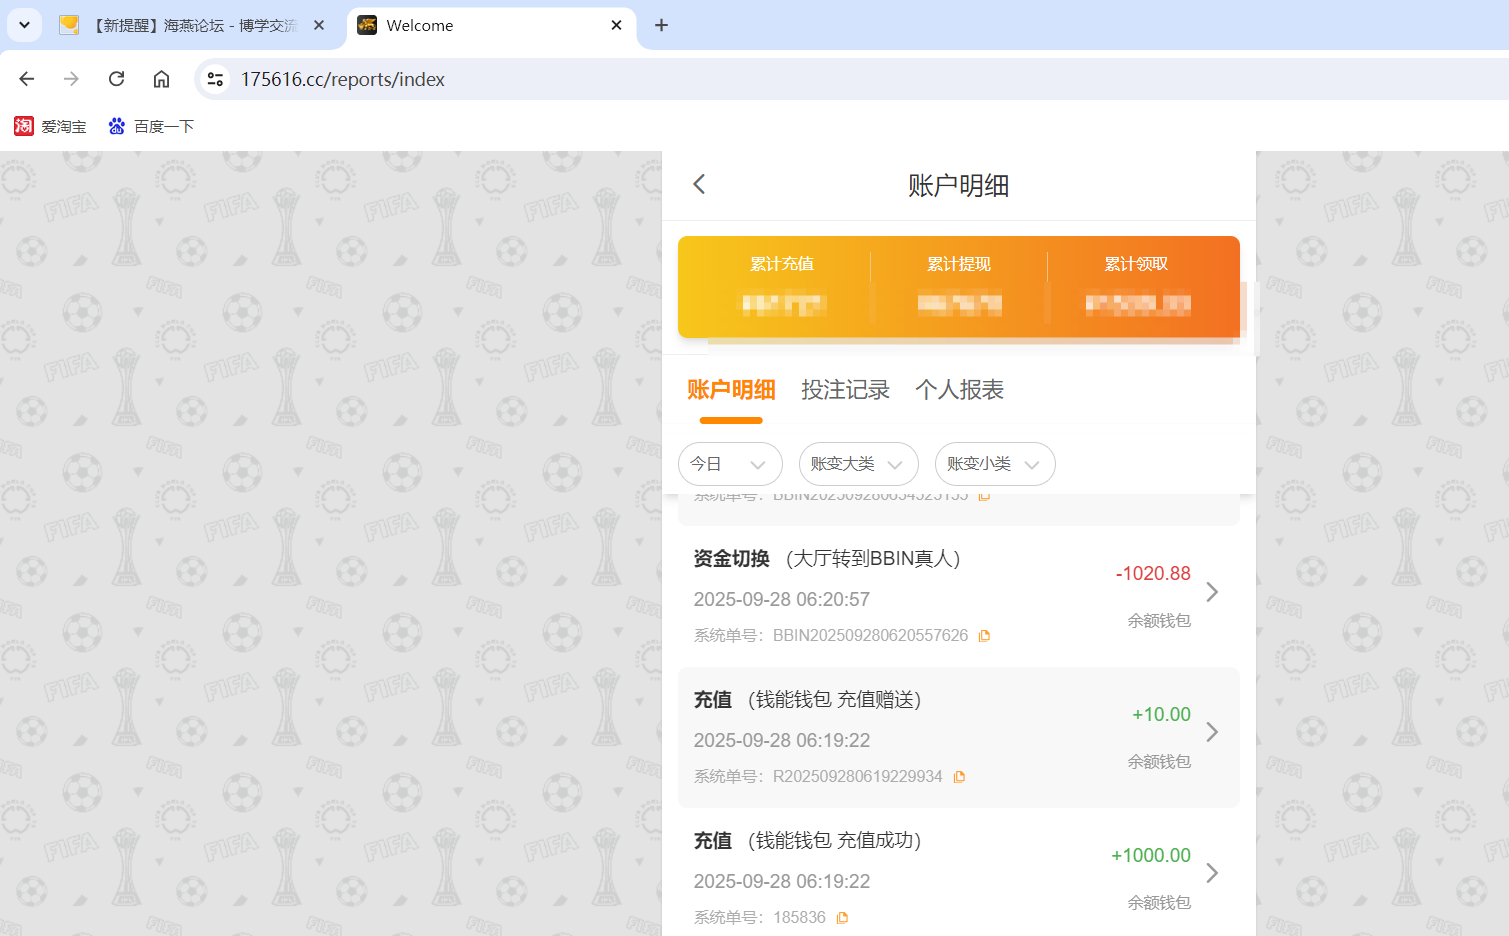Open the 今日 date filter dropdown
The image size is (1509, 936).
pos(730,463)
